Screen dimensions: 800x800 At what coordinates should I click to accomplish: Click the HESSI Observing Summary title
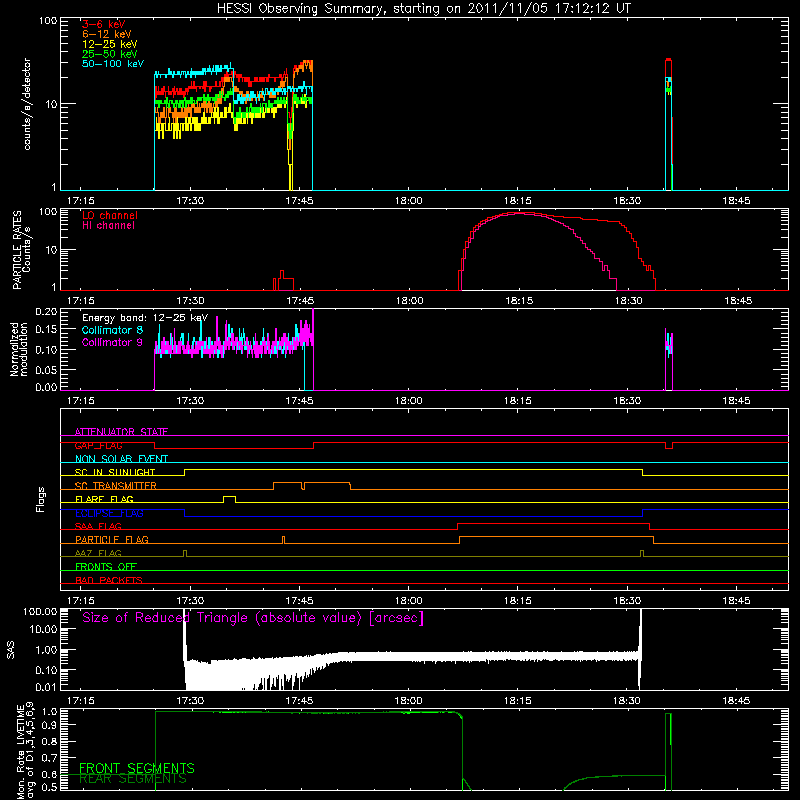[x=424, y=9]
